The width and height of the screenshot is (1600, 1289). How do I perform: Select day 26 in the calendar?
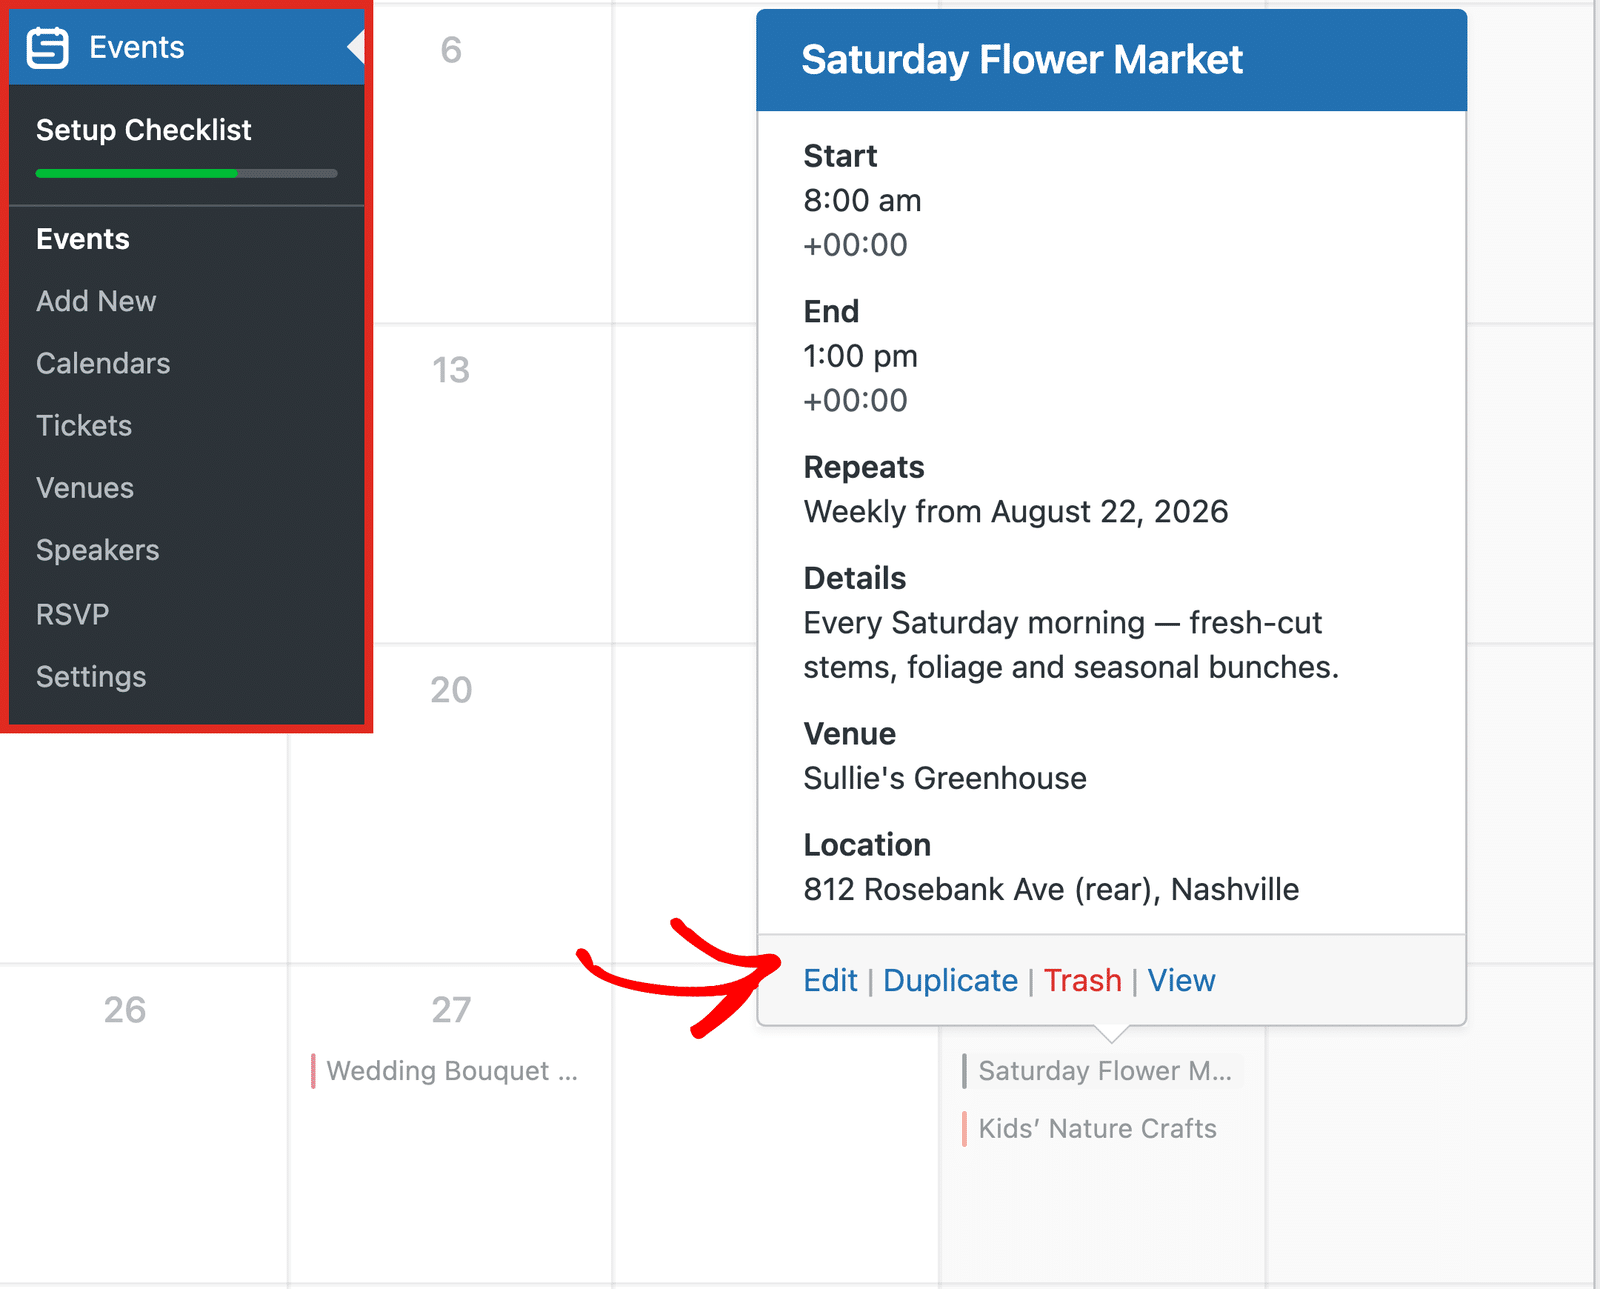click(125, 1010)
